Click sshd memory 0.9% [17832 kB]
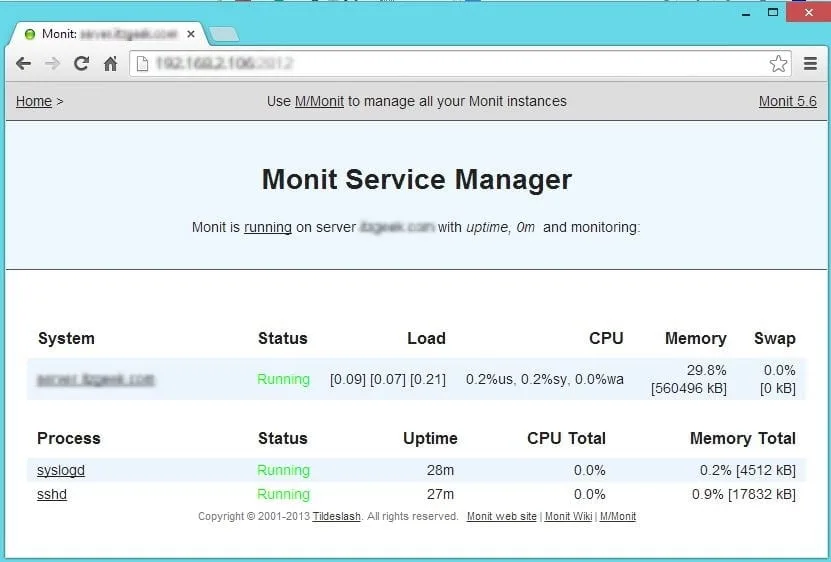This screenshot has height=562, width=831. [744, 494]
